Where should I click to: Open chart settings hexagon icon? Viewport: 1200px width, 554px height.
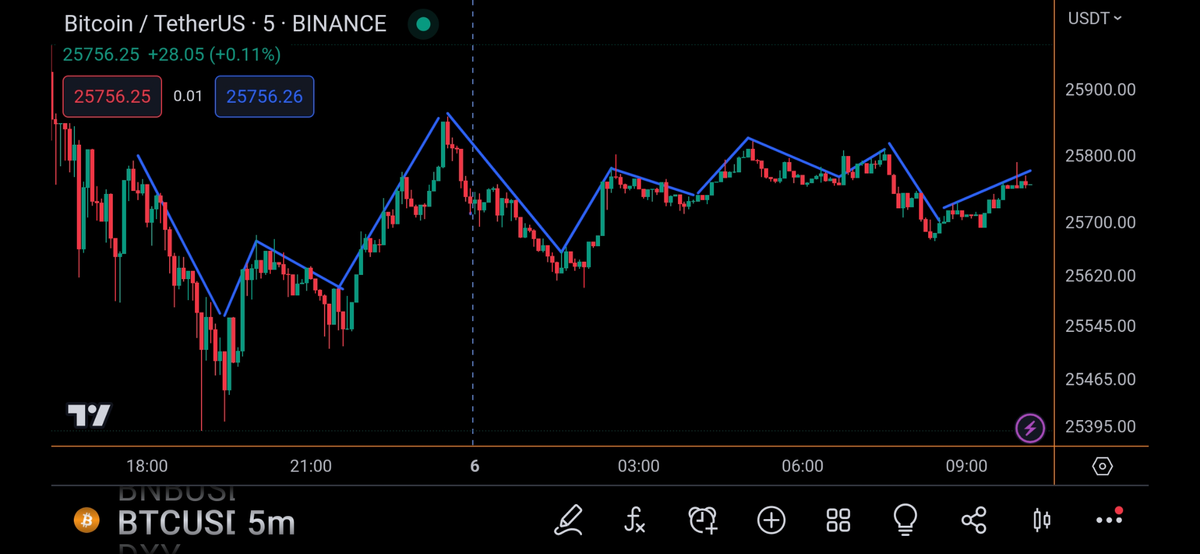(1102, 466)
